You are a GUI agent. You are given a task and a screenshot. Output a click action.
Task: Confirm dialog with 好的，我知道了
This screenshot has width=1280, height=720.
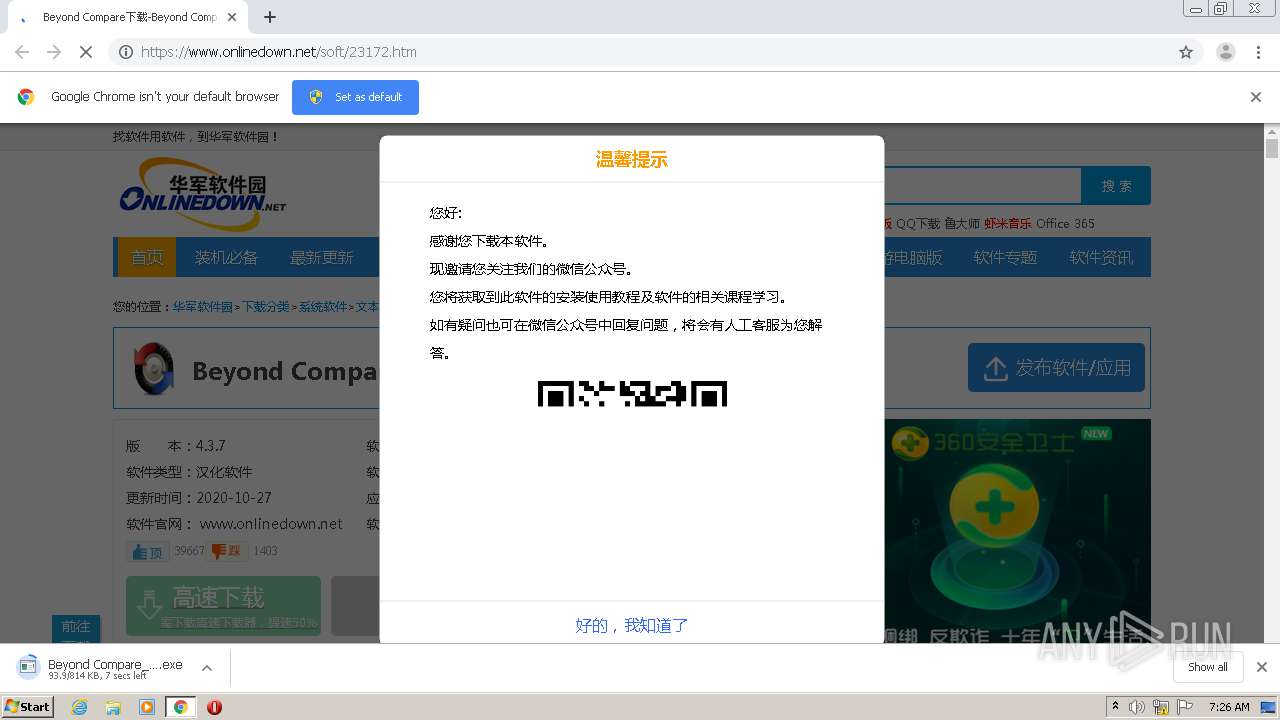point(632,625)
